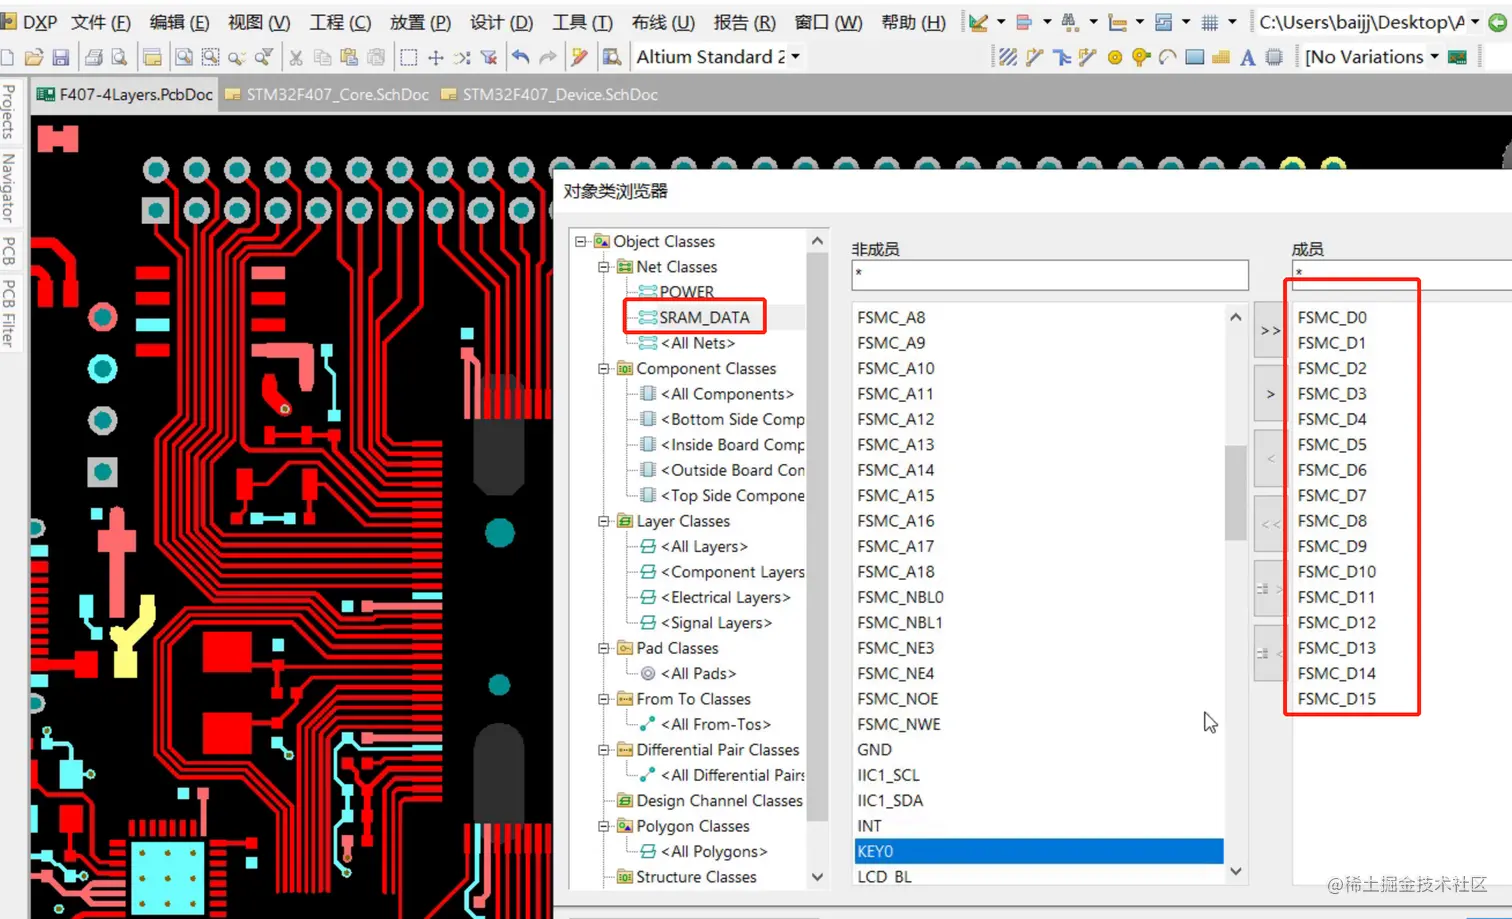Image resolution: width=1512 pixels, height=919 pixels.
Task: Select the place fill rectangle tool
Action: [1194, 58]
